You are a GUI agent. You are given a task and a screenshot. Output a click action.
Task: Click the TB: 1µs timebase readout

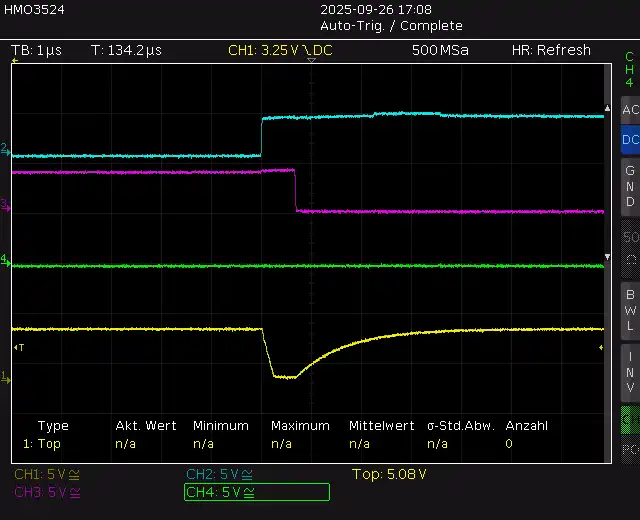[37, 50]
